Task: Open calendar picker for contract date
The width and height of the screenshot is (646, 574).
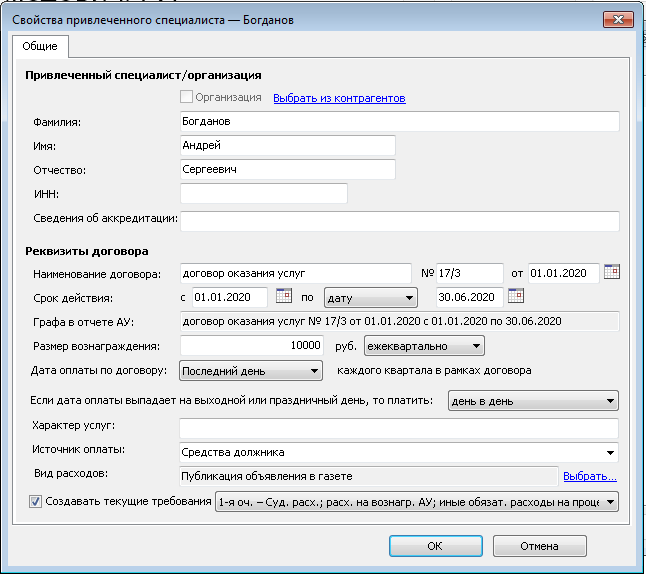Action: click(x=612, y=272)
